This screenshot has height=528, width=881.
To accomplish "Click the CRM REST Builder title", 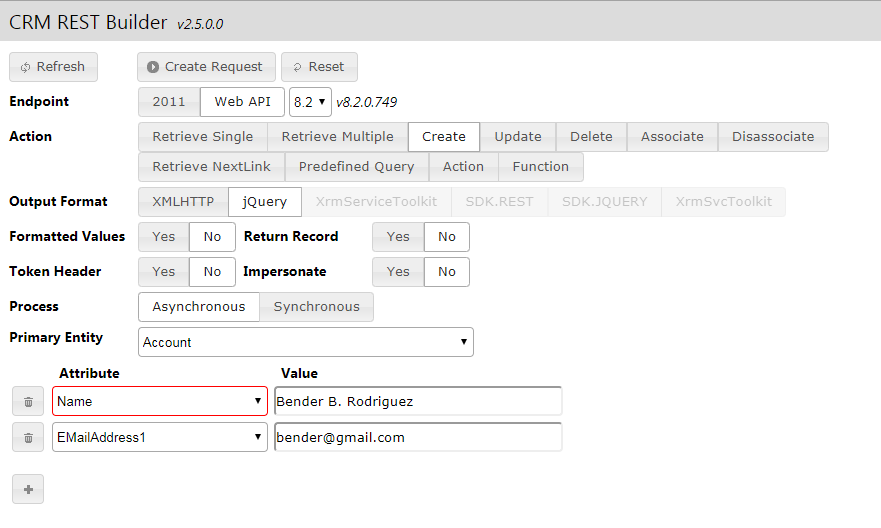I will click(x=88, y=22).
